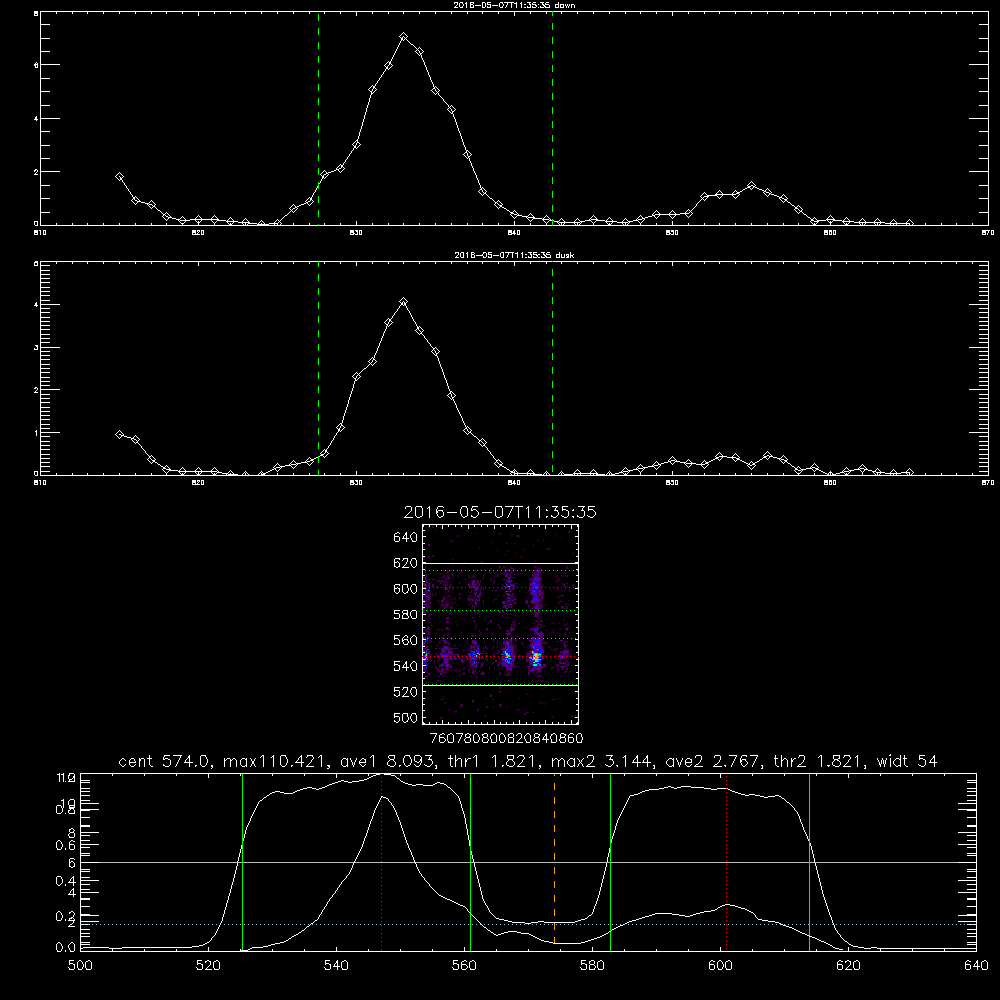1000x1000 pixels.
Task: Click the '600' label on bottom plot x-axis
Action: click(x=721, y=966)
